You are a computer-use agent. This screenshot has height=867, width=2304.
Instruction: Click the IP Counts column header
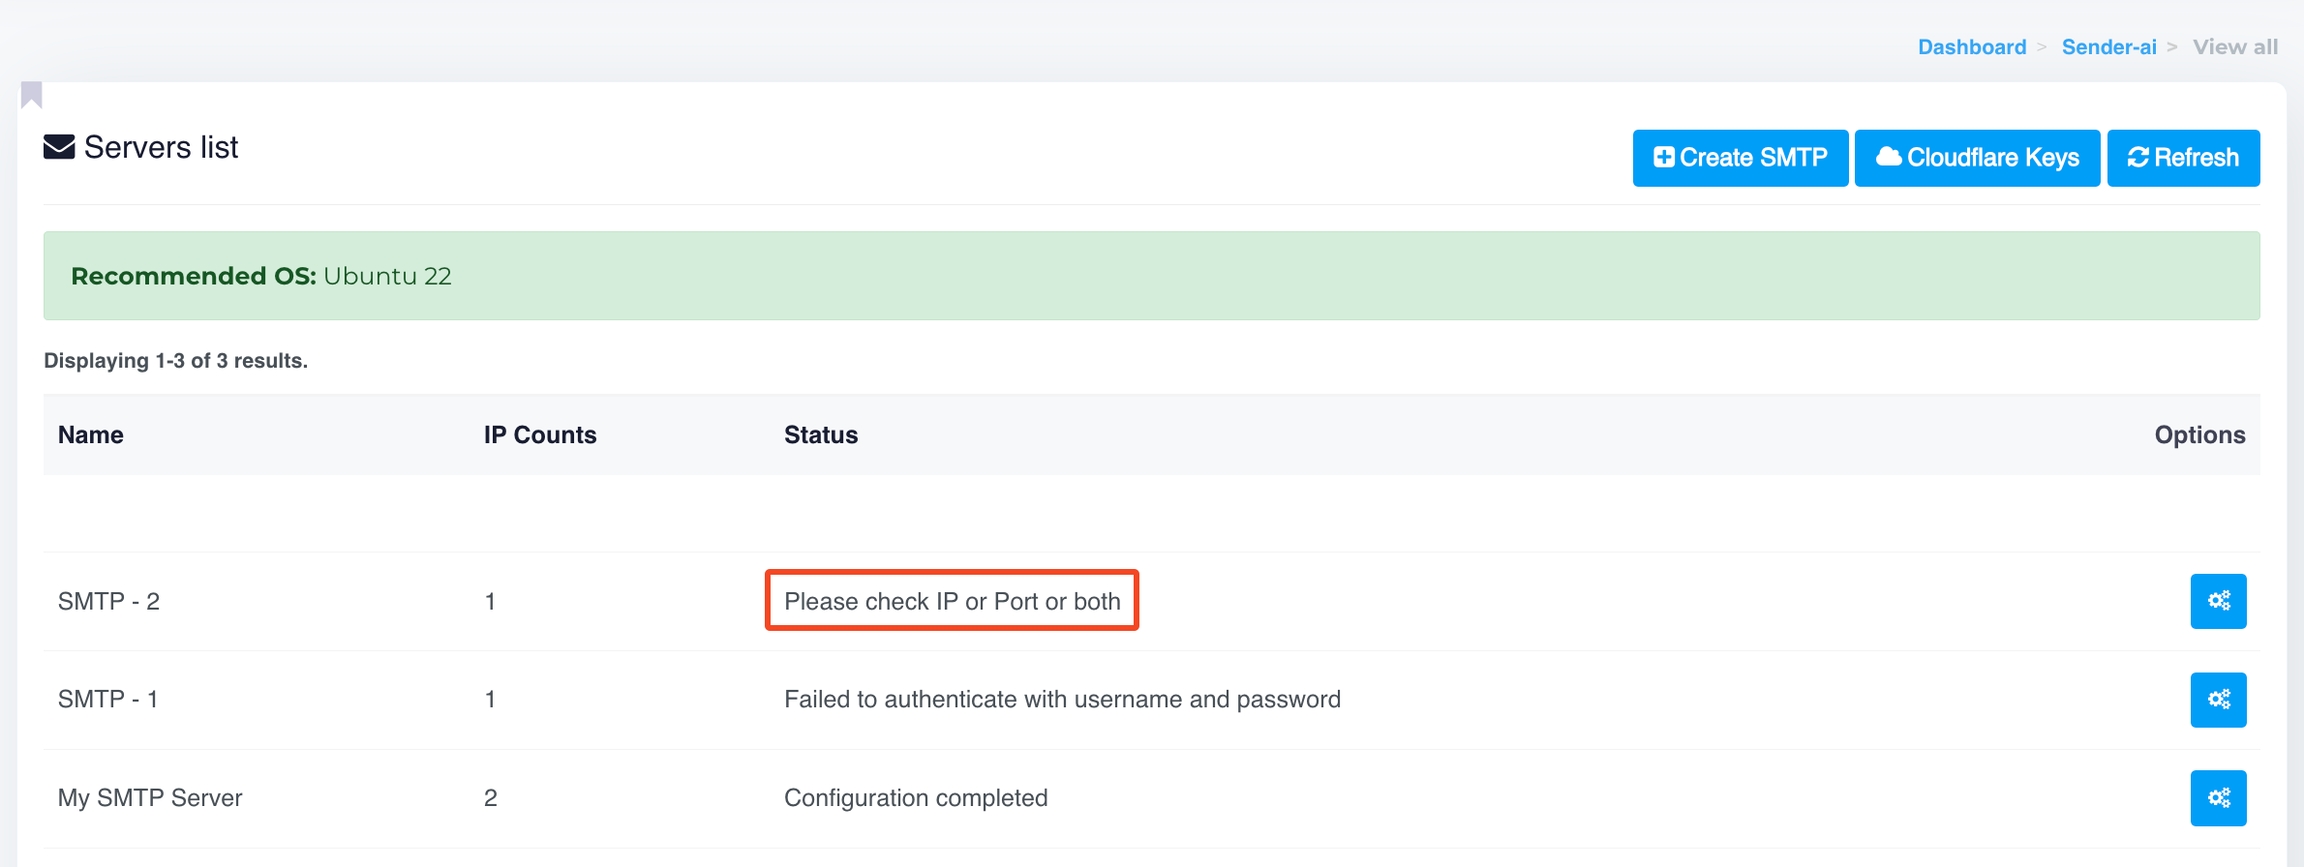pyautogui.click(x=540, y=435)
